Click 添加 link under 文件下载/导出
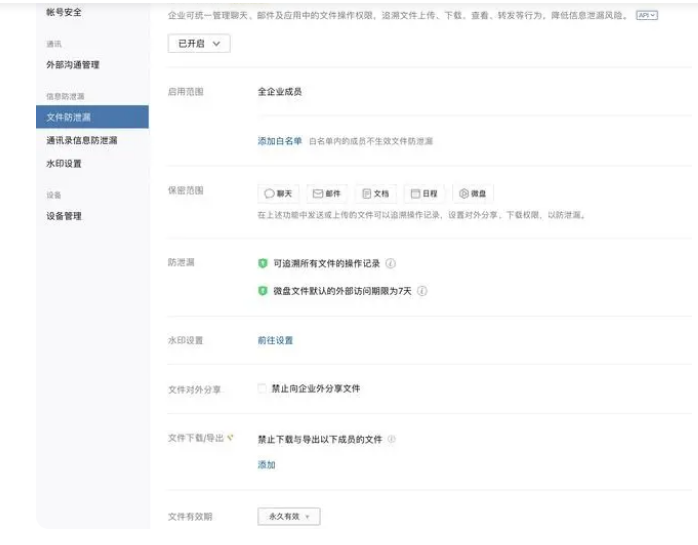This screenshot has height=545, width=698. pyautogui.click(x=267, y=465)
